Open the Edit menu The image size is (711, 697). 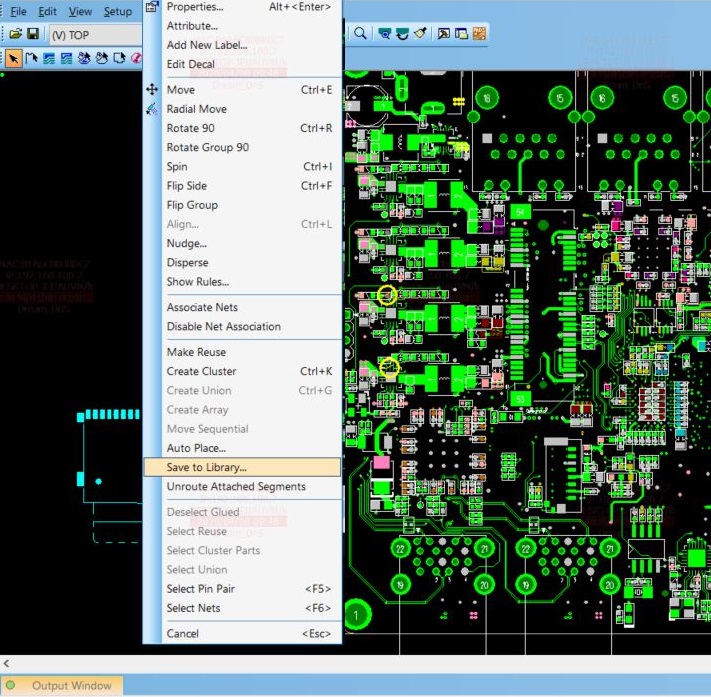pyautogui.click(x=47, y=11)
